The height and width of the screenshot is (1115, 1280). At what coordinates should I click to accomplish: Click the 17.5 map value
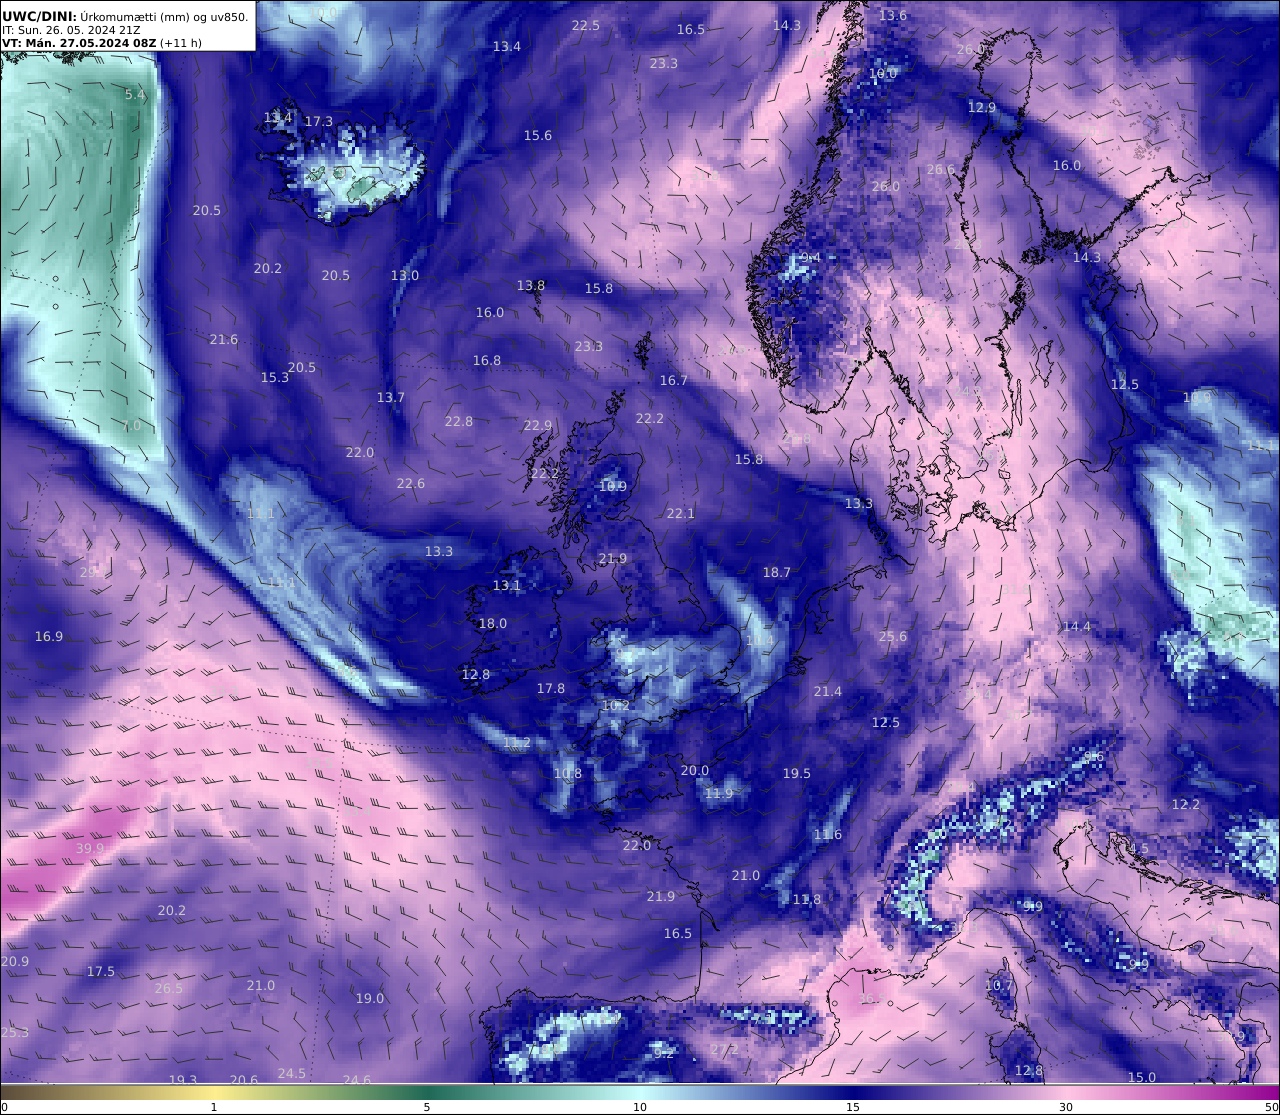(x=101, y=971)
